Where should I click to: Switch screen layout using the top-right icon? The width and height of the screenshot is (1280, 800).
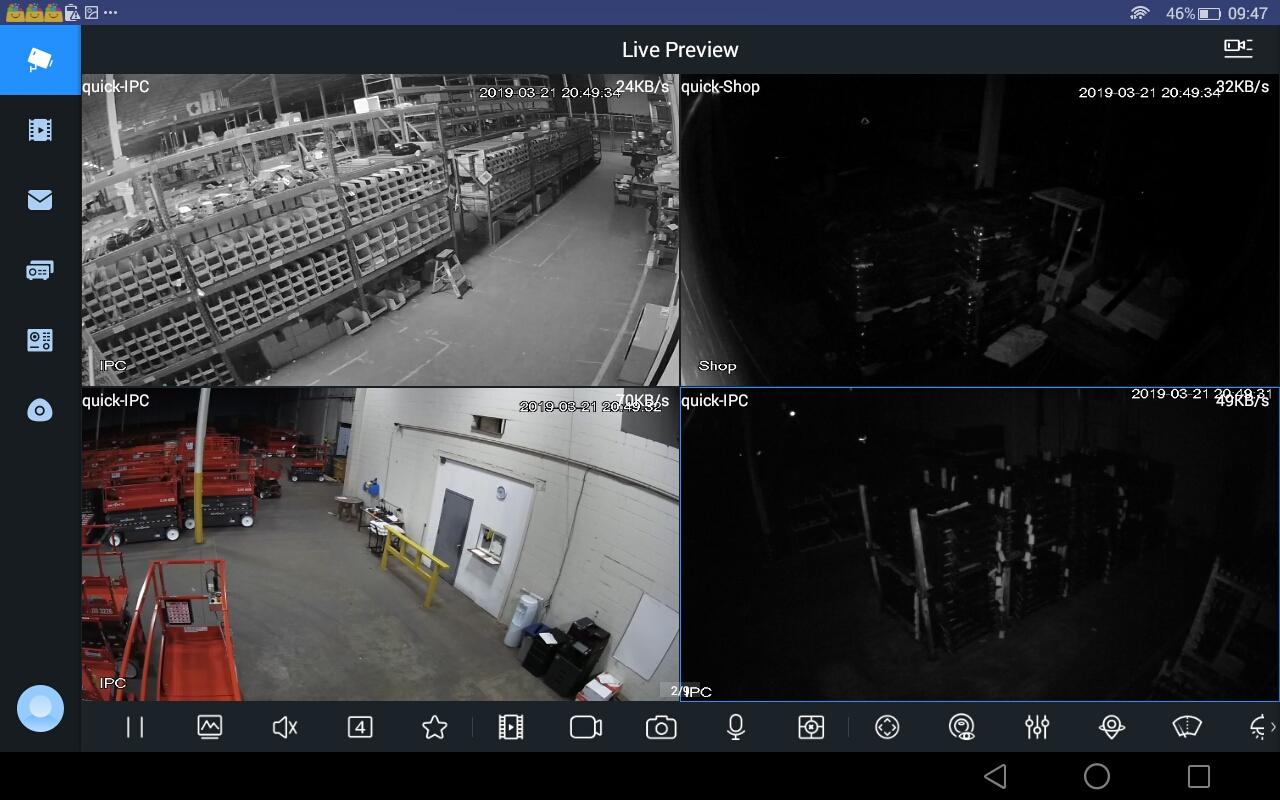[1238, 48]
